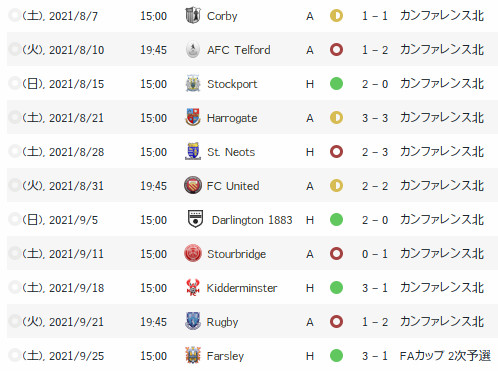Click the FC United round badge

(x=193, y=185)
